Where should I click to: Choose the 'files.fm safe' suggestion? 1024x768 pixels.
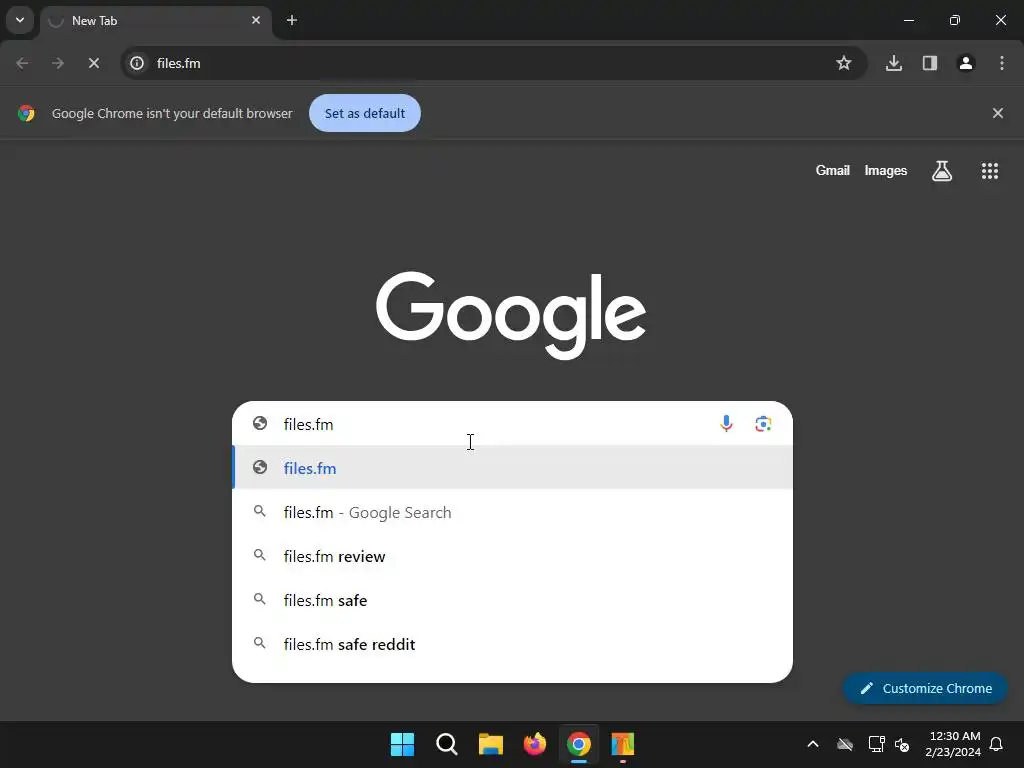coord(513,600)
